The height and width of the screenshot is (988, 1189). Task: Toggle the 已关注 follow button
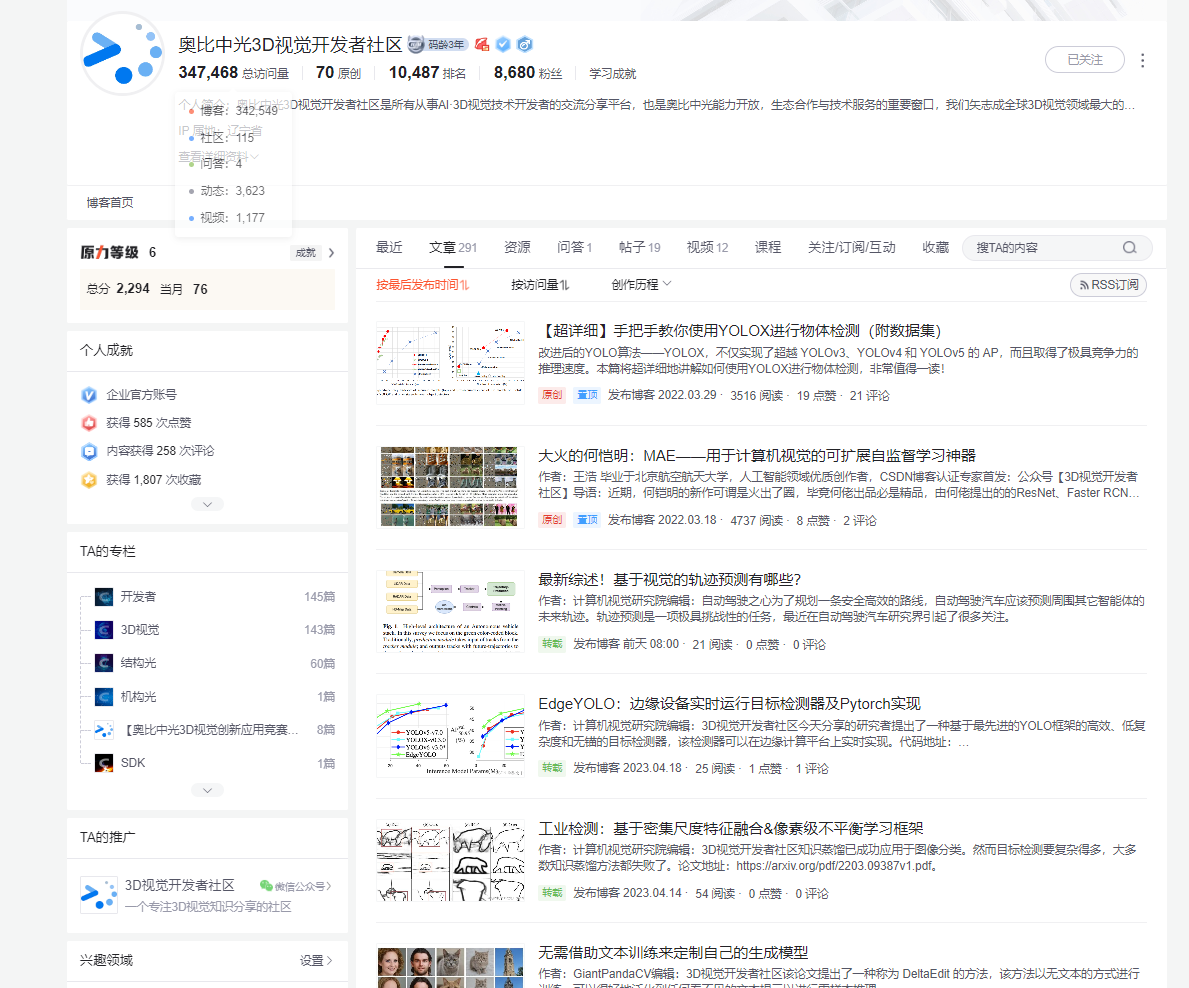[x=1084, y=60]
